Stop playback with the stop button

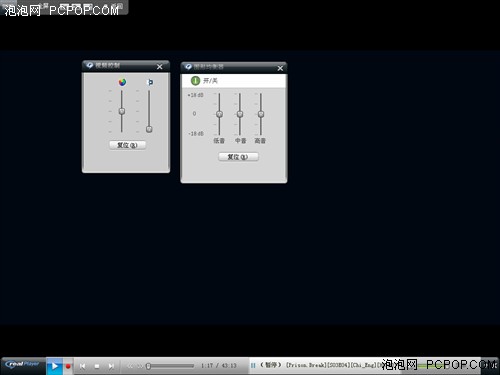tap(97, 366)
